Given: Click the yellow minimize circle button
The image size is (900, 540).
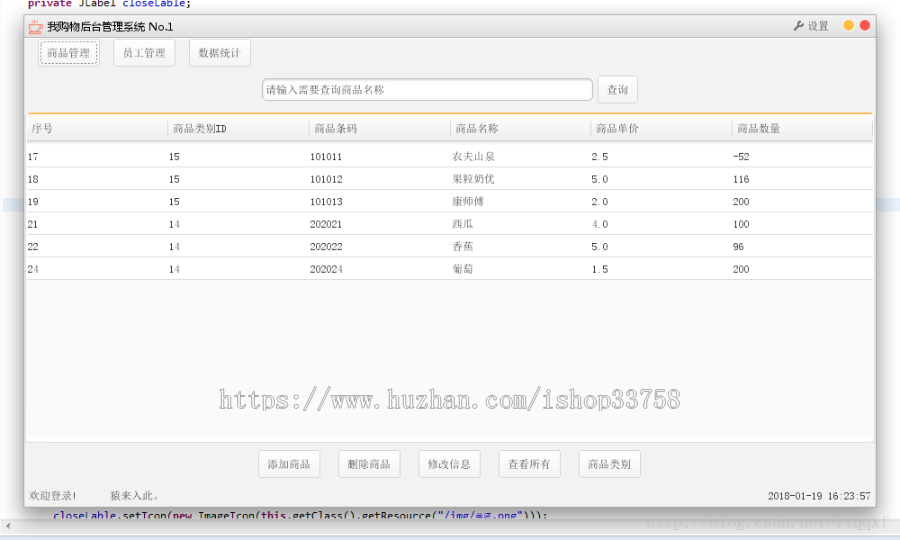Looking at the screenshot, I should tap(848, 25).
